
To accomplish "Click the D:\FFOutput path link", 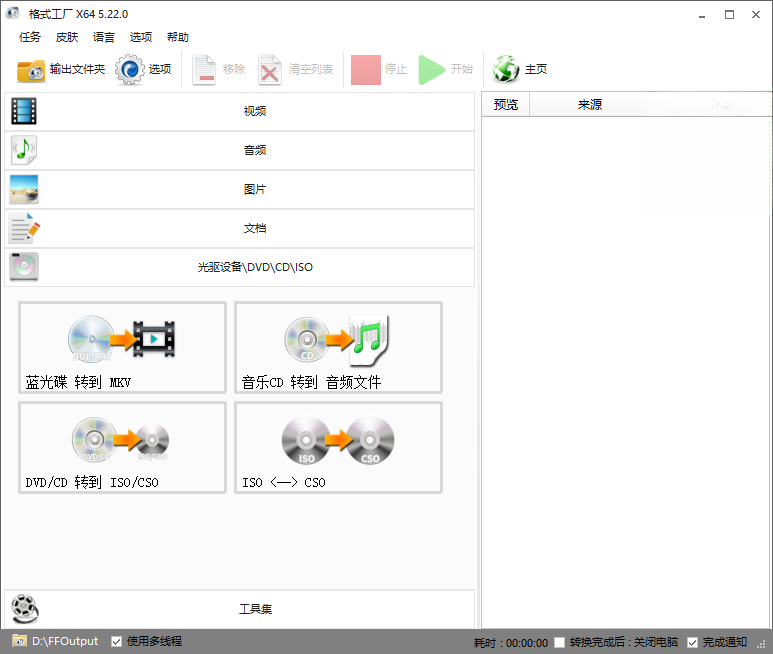I will coord(65,641).
